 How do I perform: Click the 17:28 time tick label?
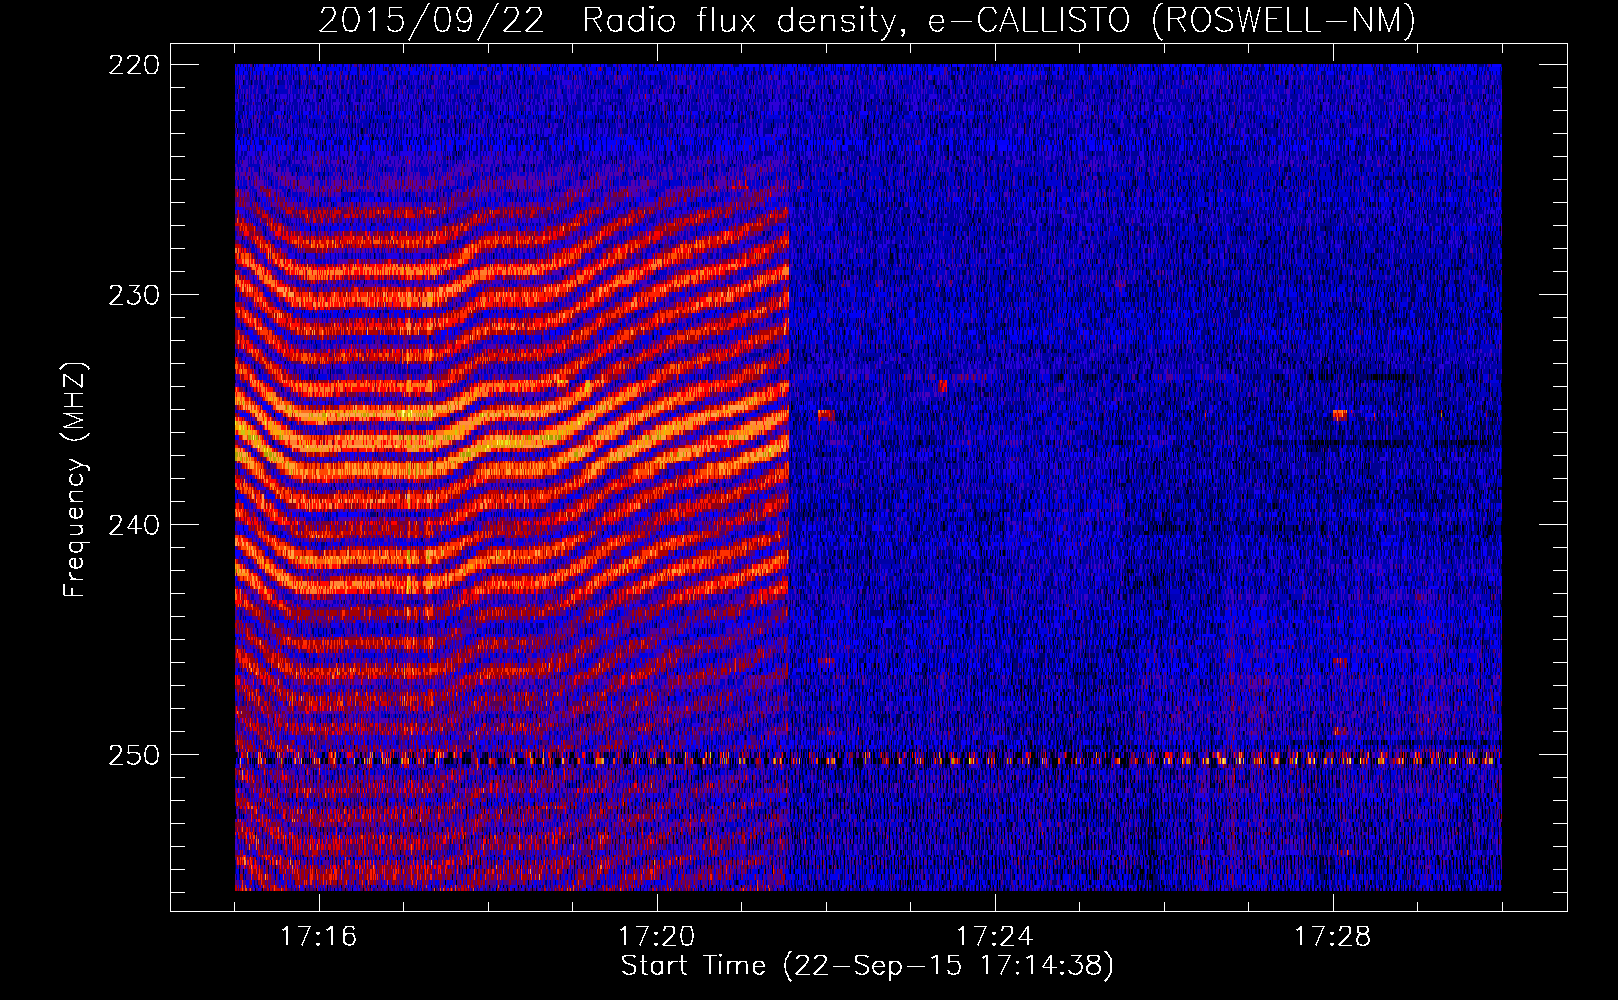(1332, 936)
